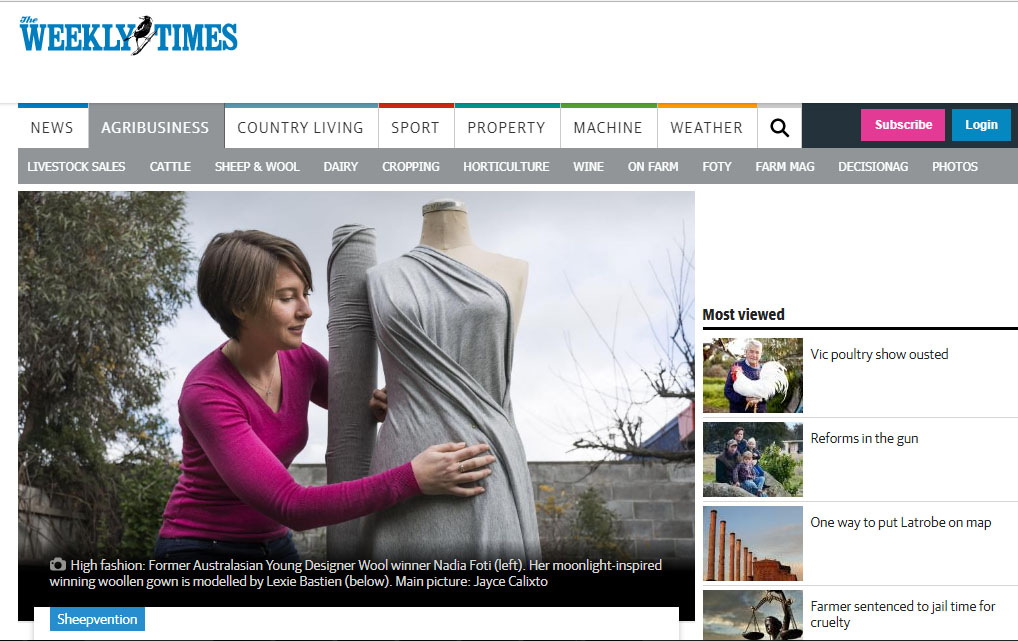Click the Weekly Times logo
The width and height of the screenshot is (1018, 641).
click(129, 35)
